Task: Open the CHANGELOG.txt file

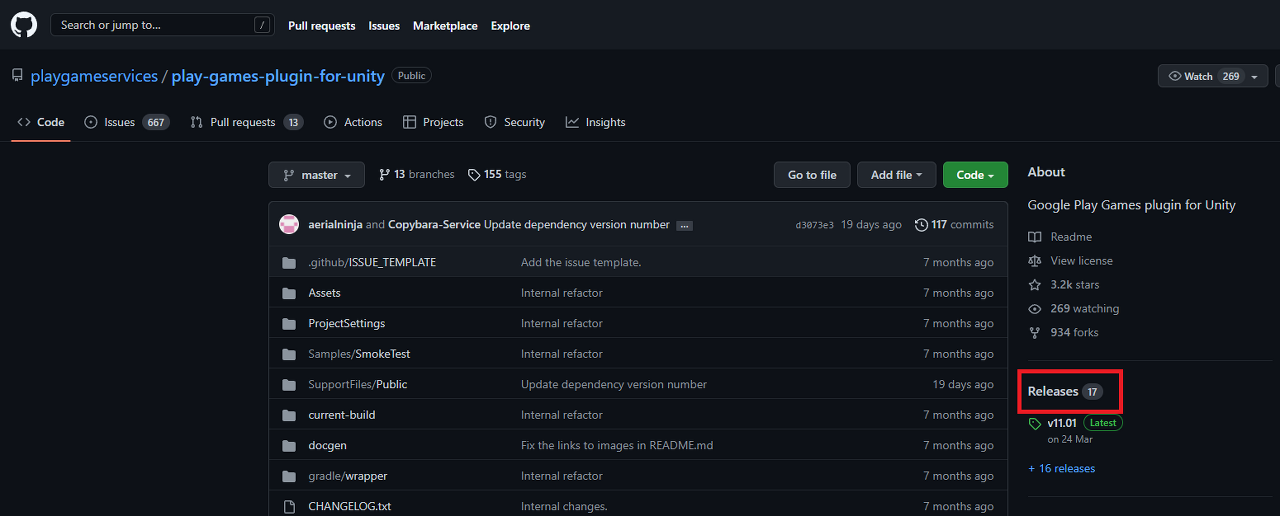Action: (349, 507)
